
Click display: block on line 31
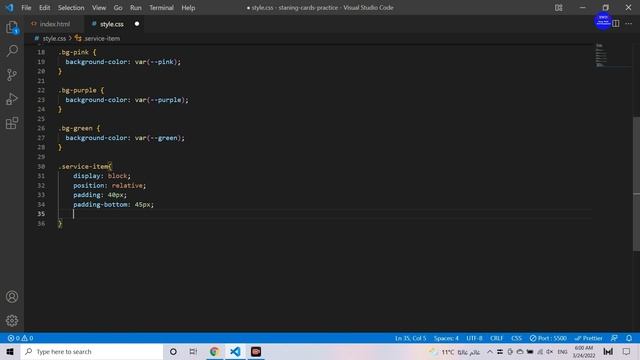pos(102,176)
